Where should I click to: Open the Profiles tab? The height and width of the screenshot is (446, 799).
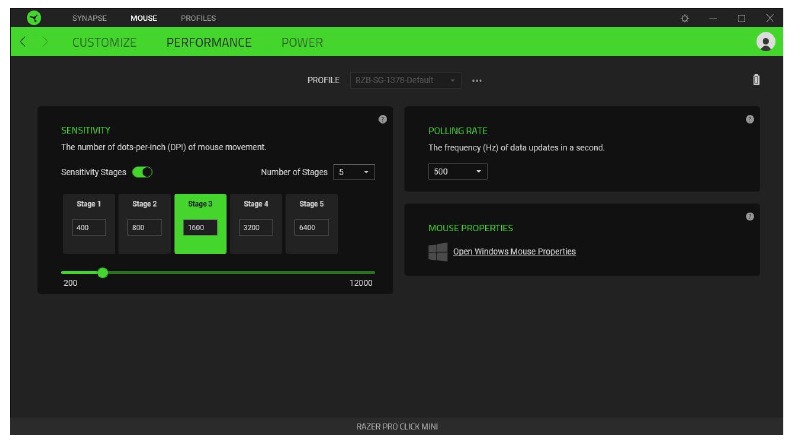click(x=198, y=18)
